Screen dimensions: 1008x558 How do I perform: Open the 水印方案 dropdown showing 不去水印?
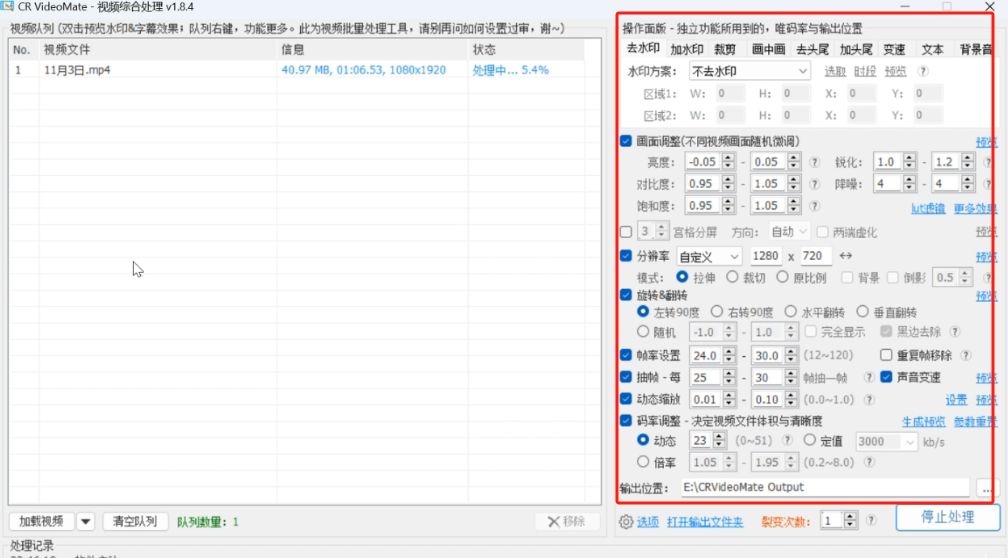(750, 71)
